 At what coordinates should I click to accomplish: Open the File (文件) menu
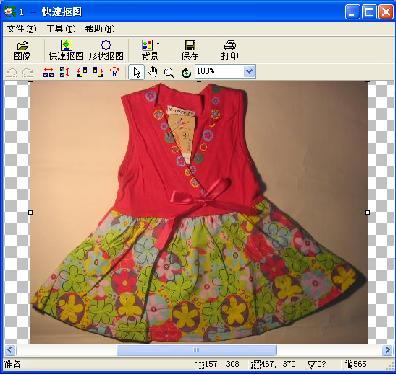click(21, 29)
